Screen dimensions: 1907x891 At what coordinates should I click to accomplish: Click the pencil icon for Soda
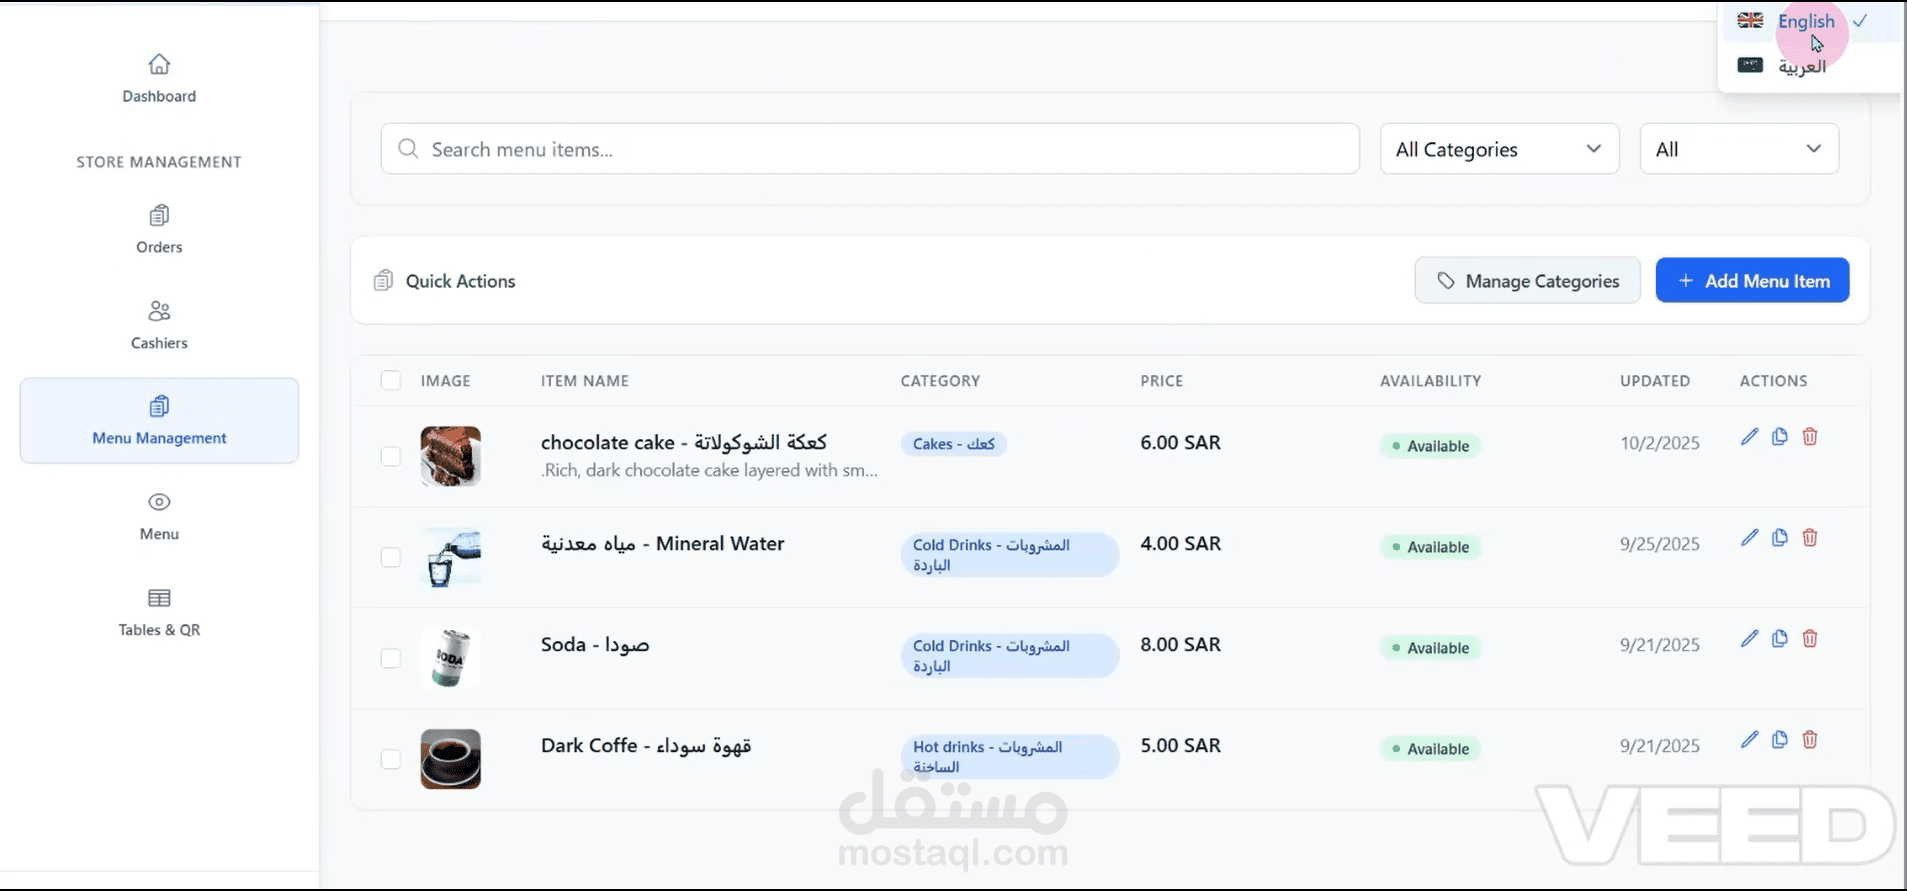tap(1749, 639)
